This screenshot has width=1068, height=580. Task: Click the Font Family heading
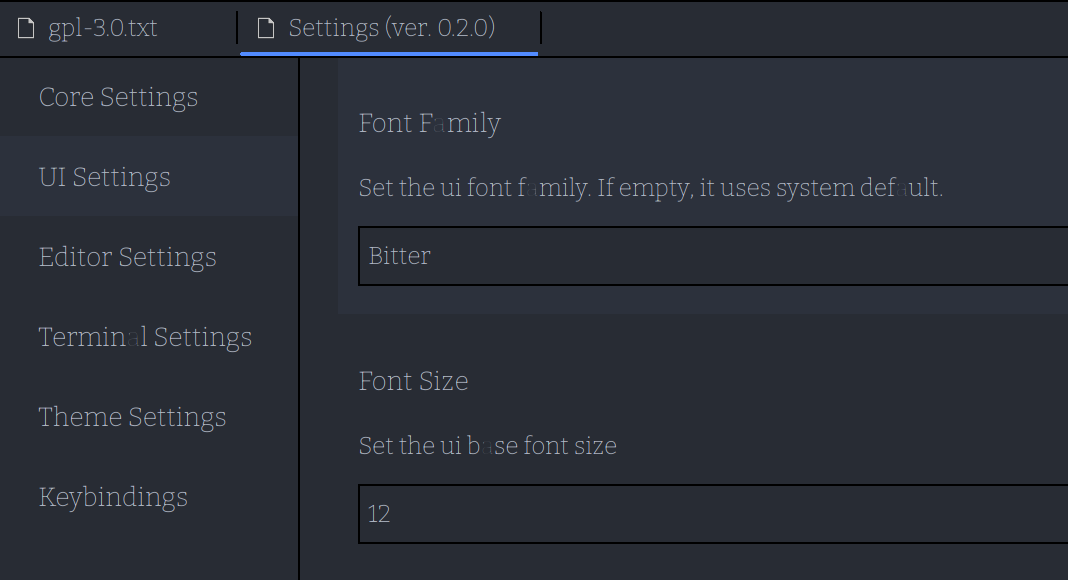(429, 123)
